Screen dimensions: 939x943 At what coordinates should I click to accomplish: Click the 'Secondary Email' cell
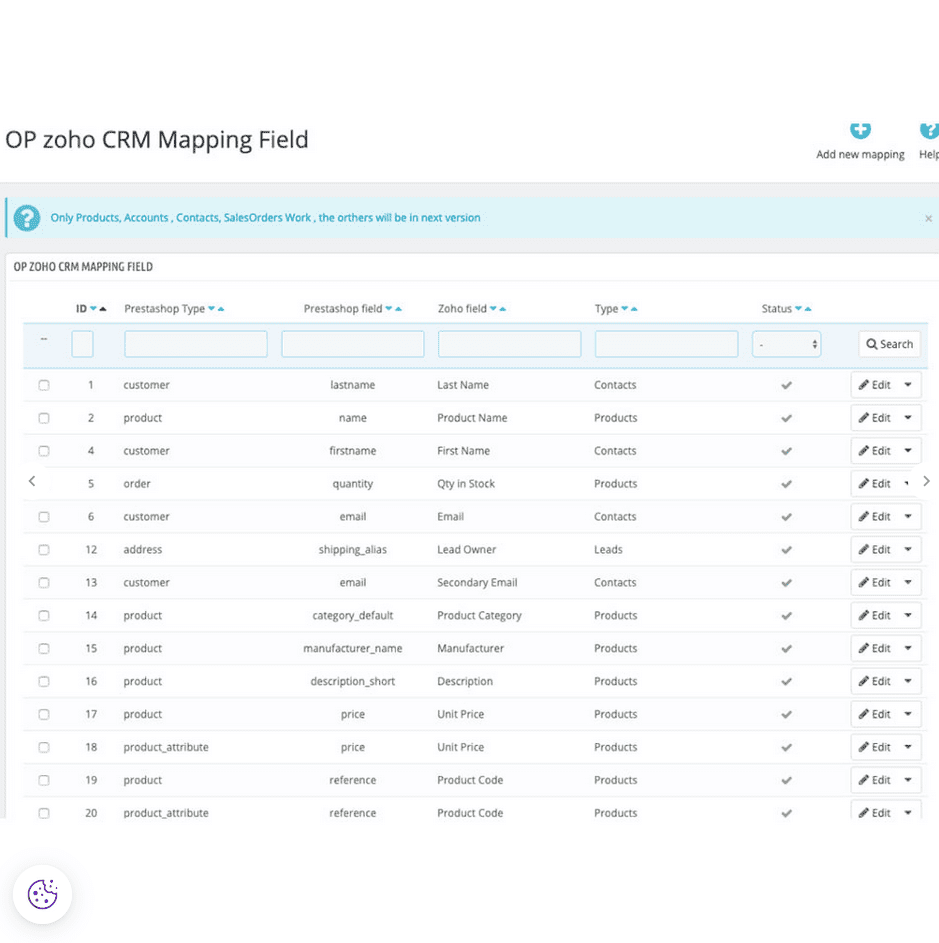[477, 583]
